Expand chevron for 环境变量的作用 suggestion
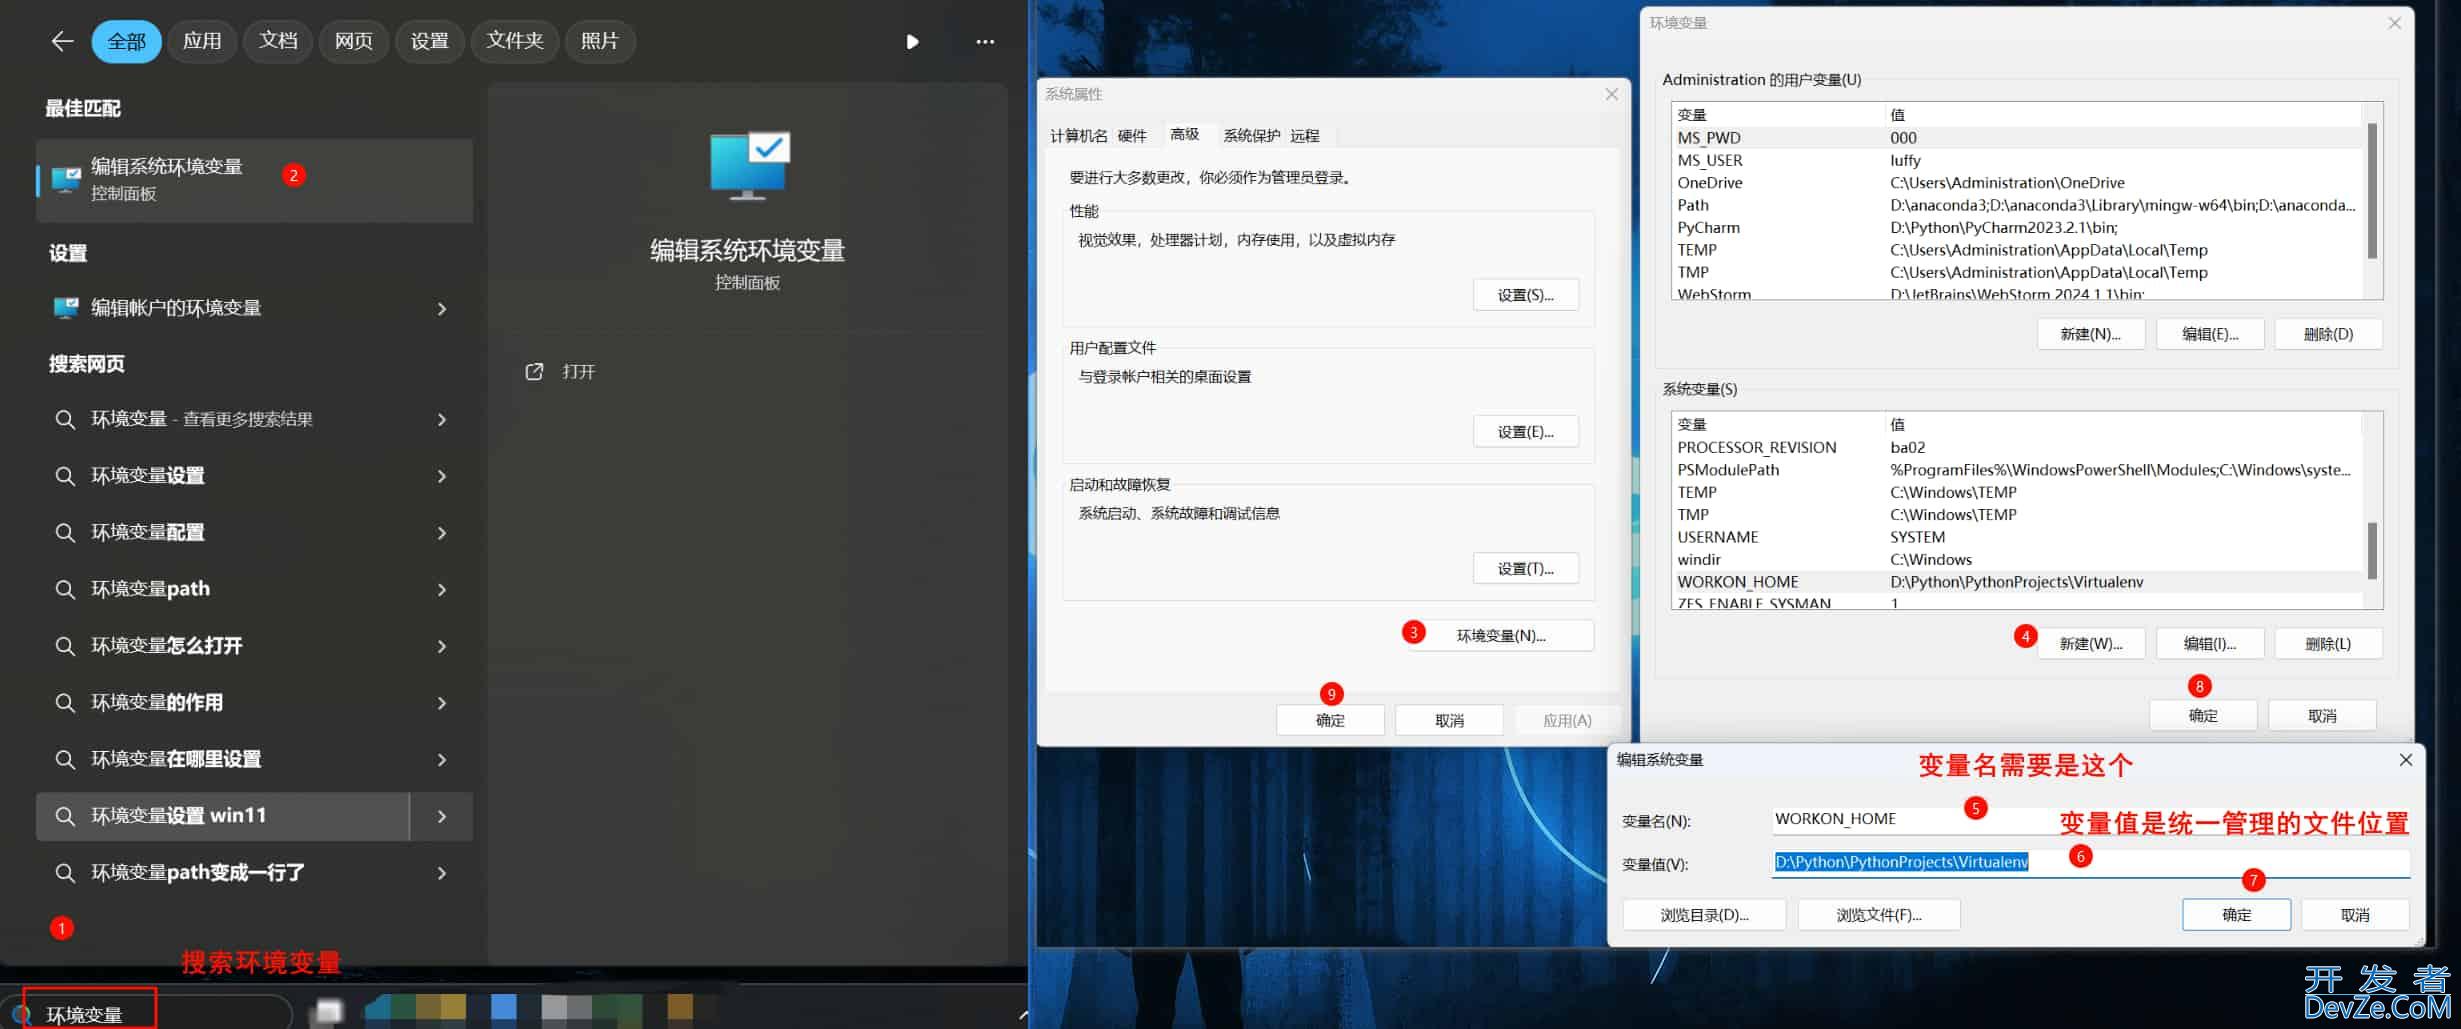Image resolution: width=2461 pixels, height=1029 pixels. [x=442, y=703]
